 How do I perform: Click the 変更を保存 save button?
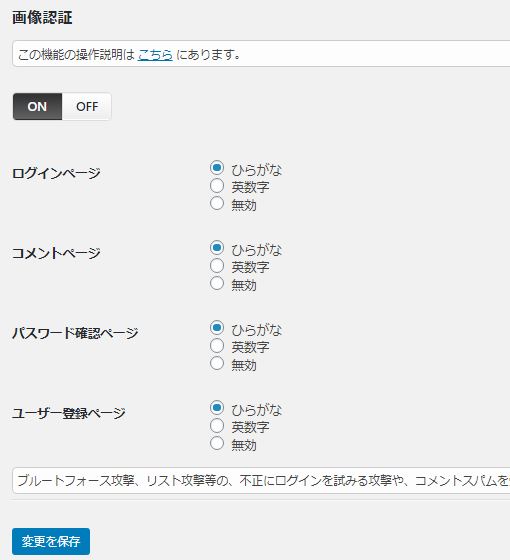click(51, 541)
